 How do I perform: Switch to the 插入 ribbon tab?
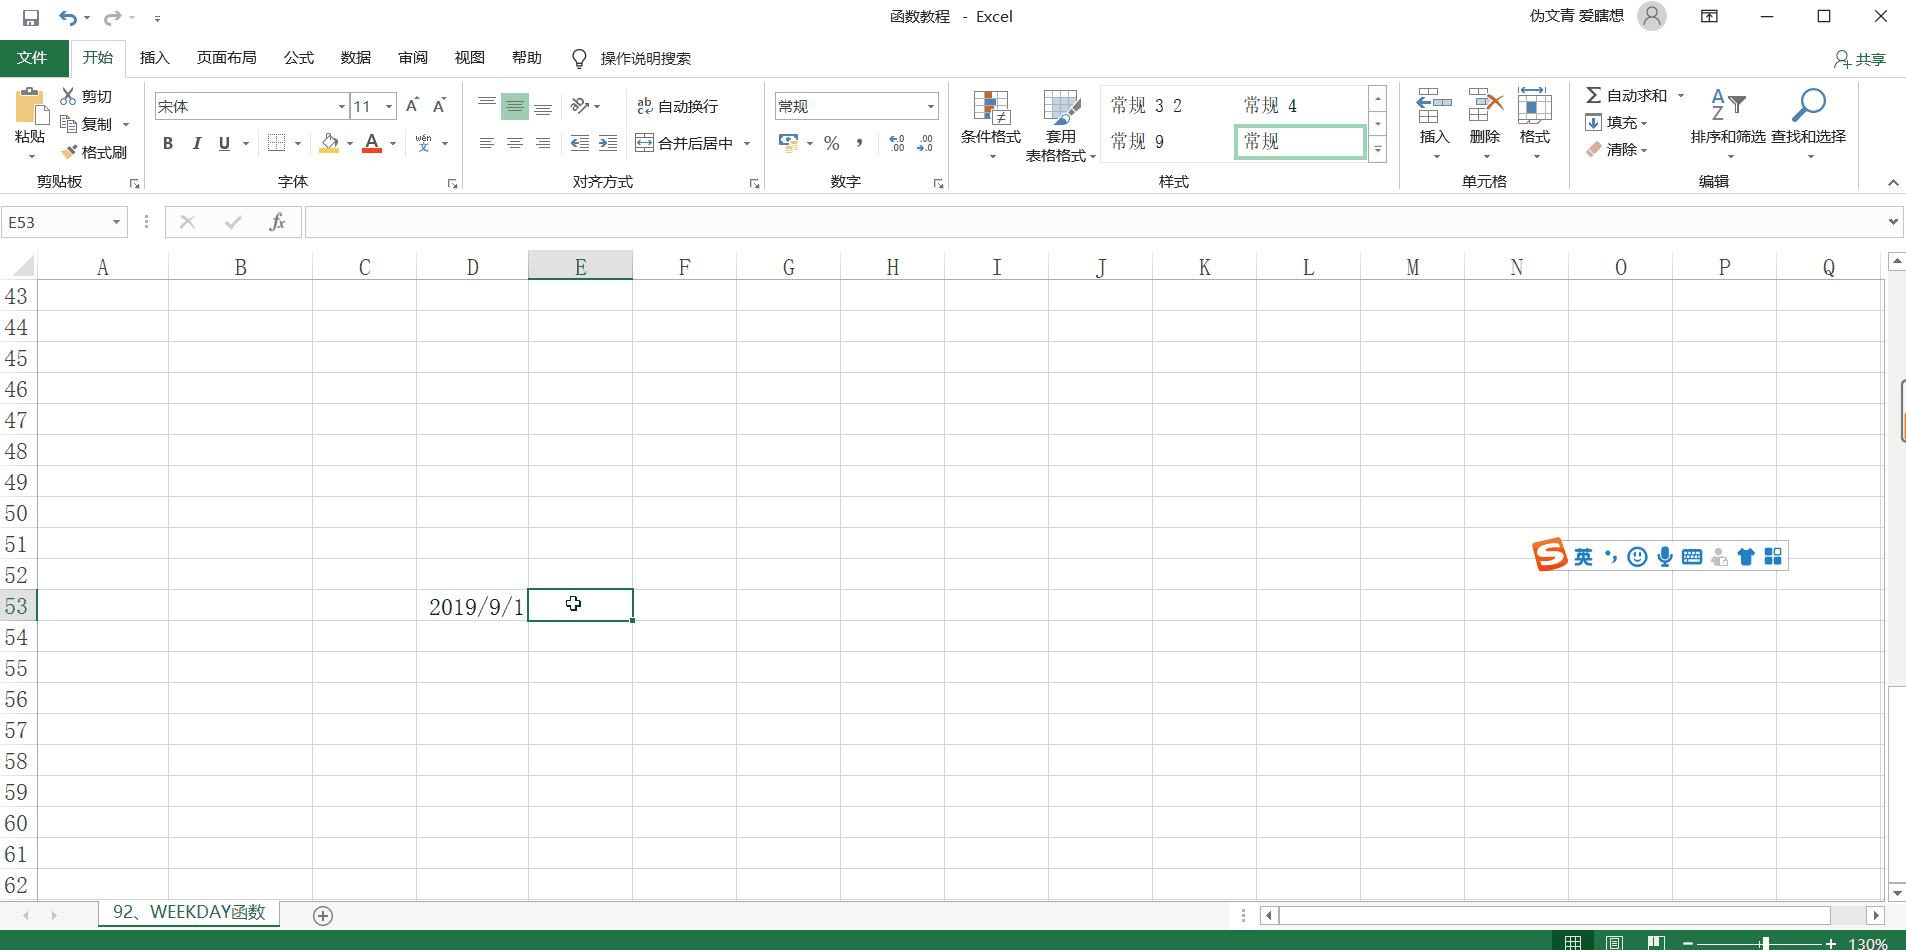click(154, 57)
